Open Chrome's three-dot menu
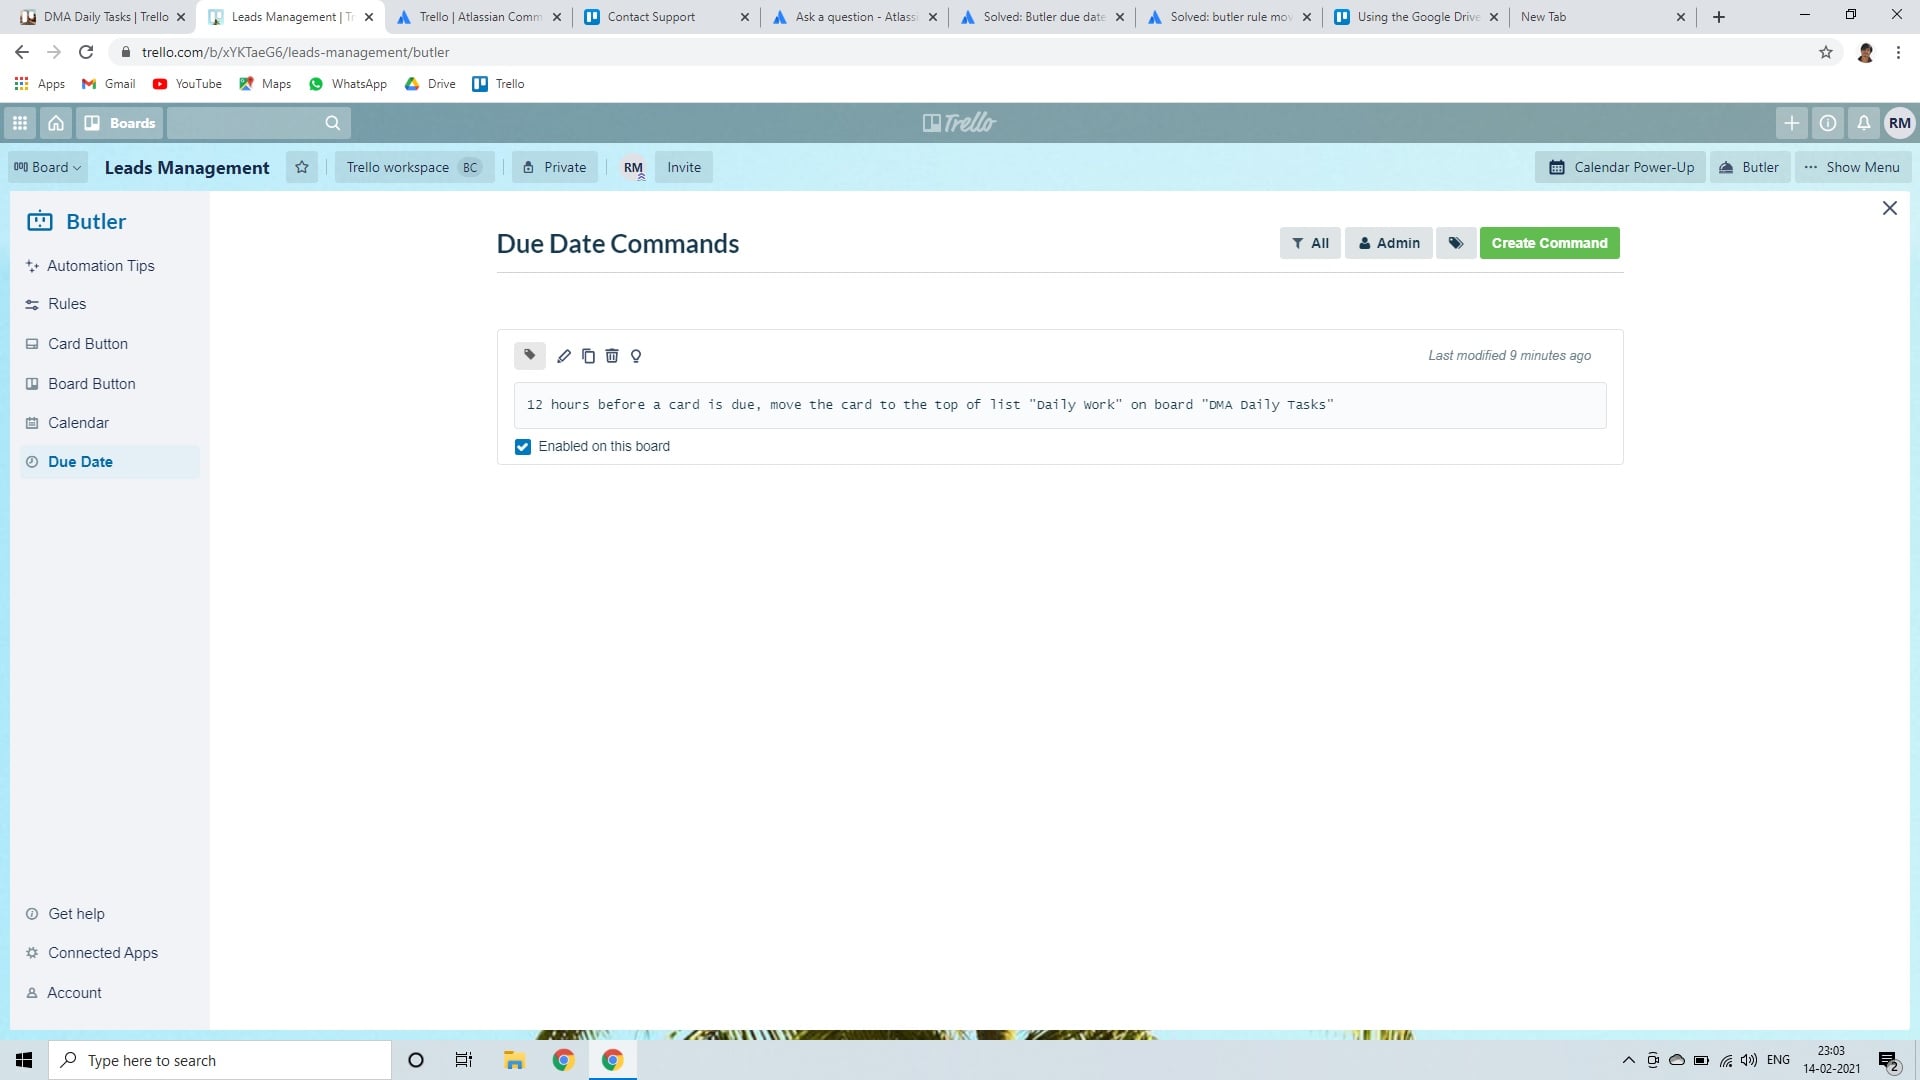 (1898, 52)
